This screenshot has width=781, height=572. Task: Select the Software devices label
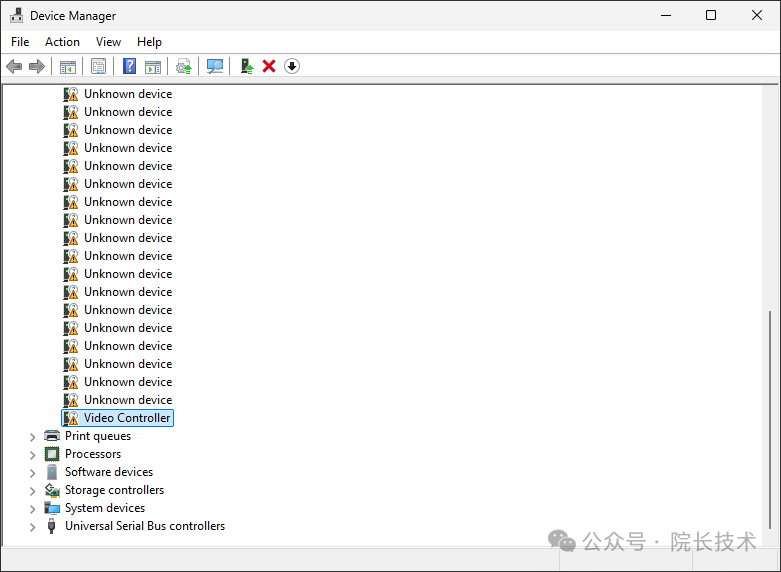coord(109,472)
